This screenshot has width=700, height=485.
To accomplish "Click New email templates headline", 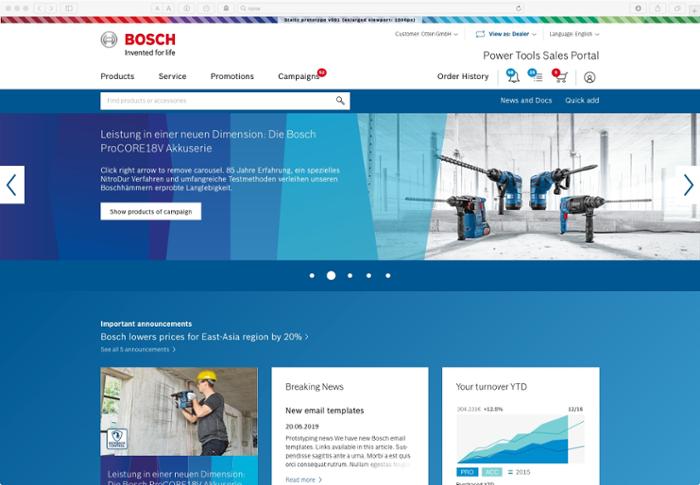I will [325, 410].
